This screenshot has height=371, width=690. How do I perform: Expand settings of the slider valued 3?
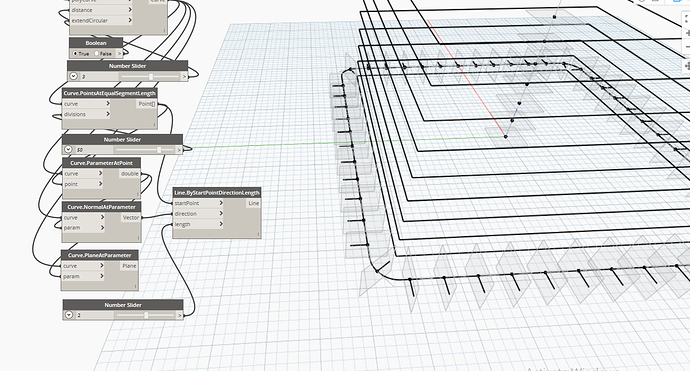pos(73,76)
